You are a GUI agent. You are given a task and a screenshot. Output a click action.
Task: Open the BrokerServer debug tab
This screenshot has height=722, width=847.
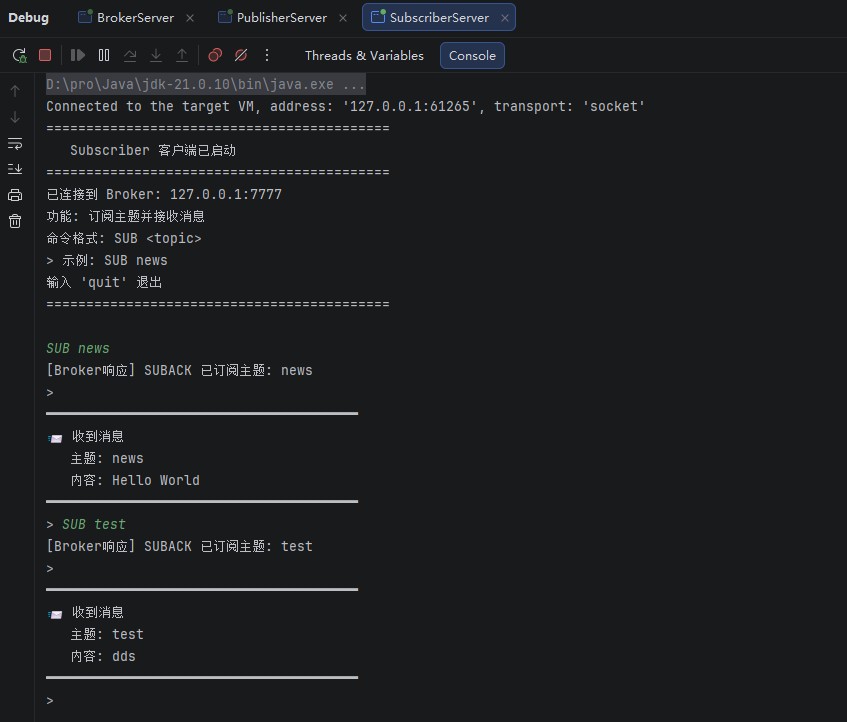127,17
